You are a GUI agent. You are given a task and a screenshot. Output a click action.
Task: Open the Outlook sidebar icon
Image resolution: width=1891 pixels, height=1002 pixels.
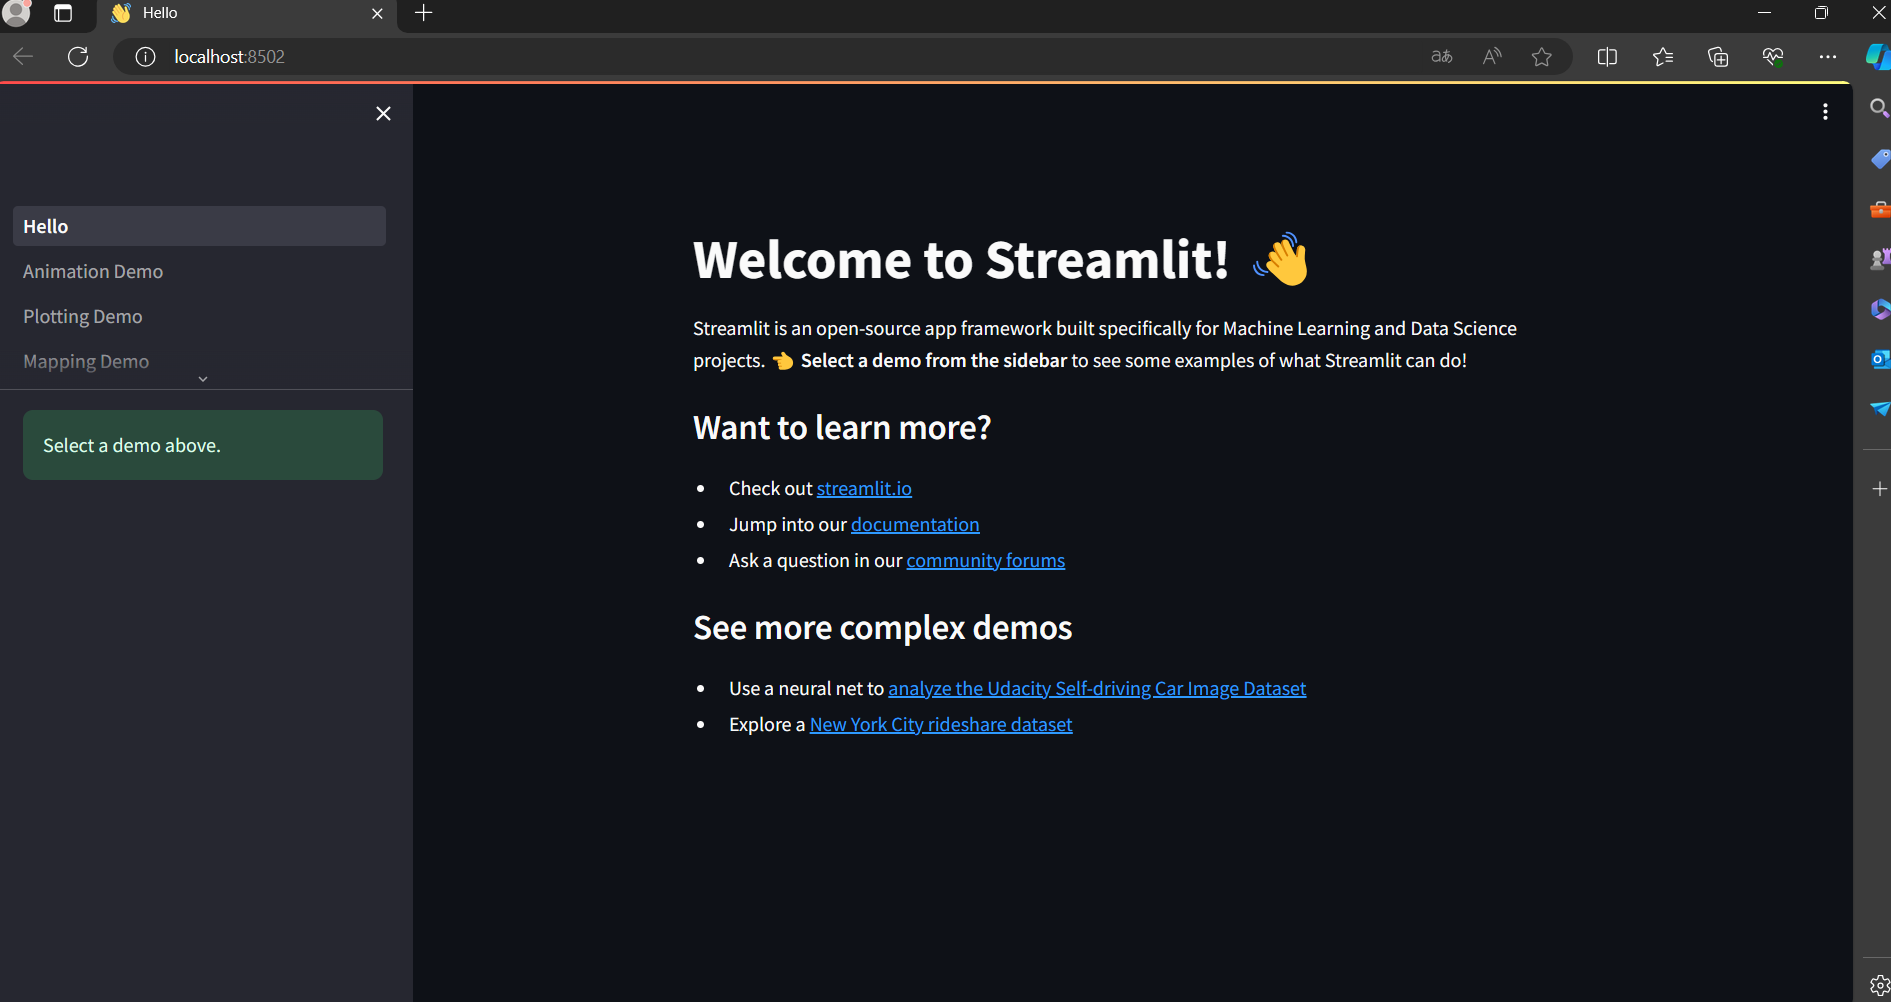pyautogui.click(x=1880, y=359)
